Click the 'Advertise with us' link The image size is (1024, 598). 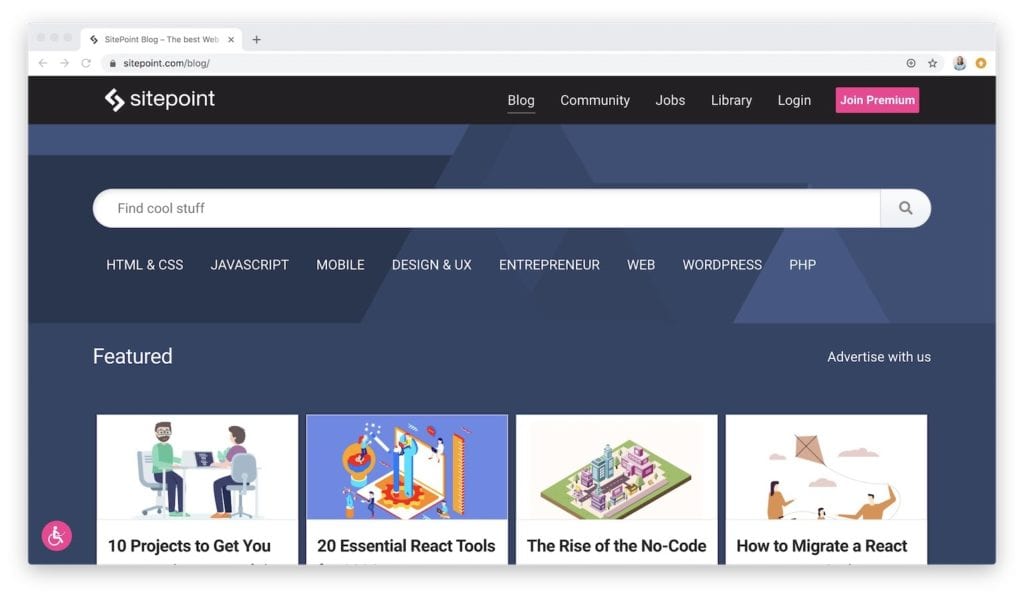[x=879, y=357]
